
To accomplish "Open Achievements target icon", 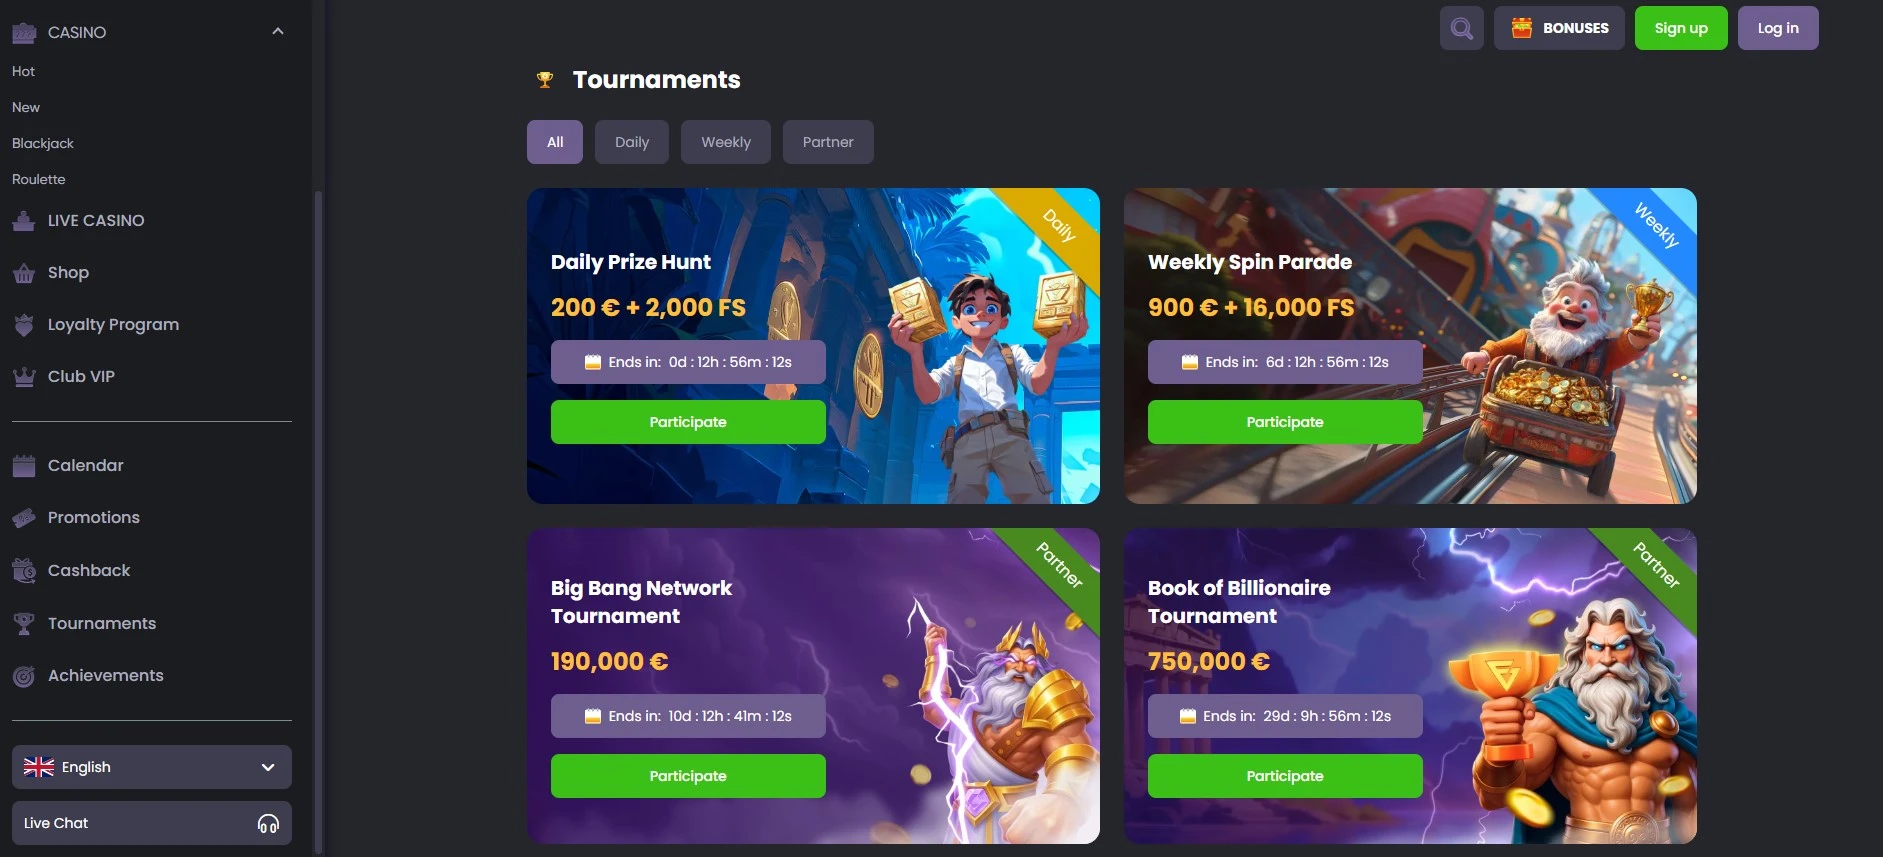I will click(x=24, y=676).
